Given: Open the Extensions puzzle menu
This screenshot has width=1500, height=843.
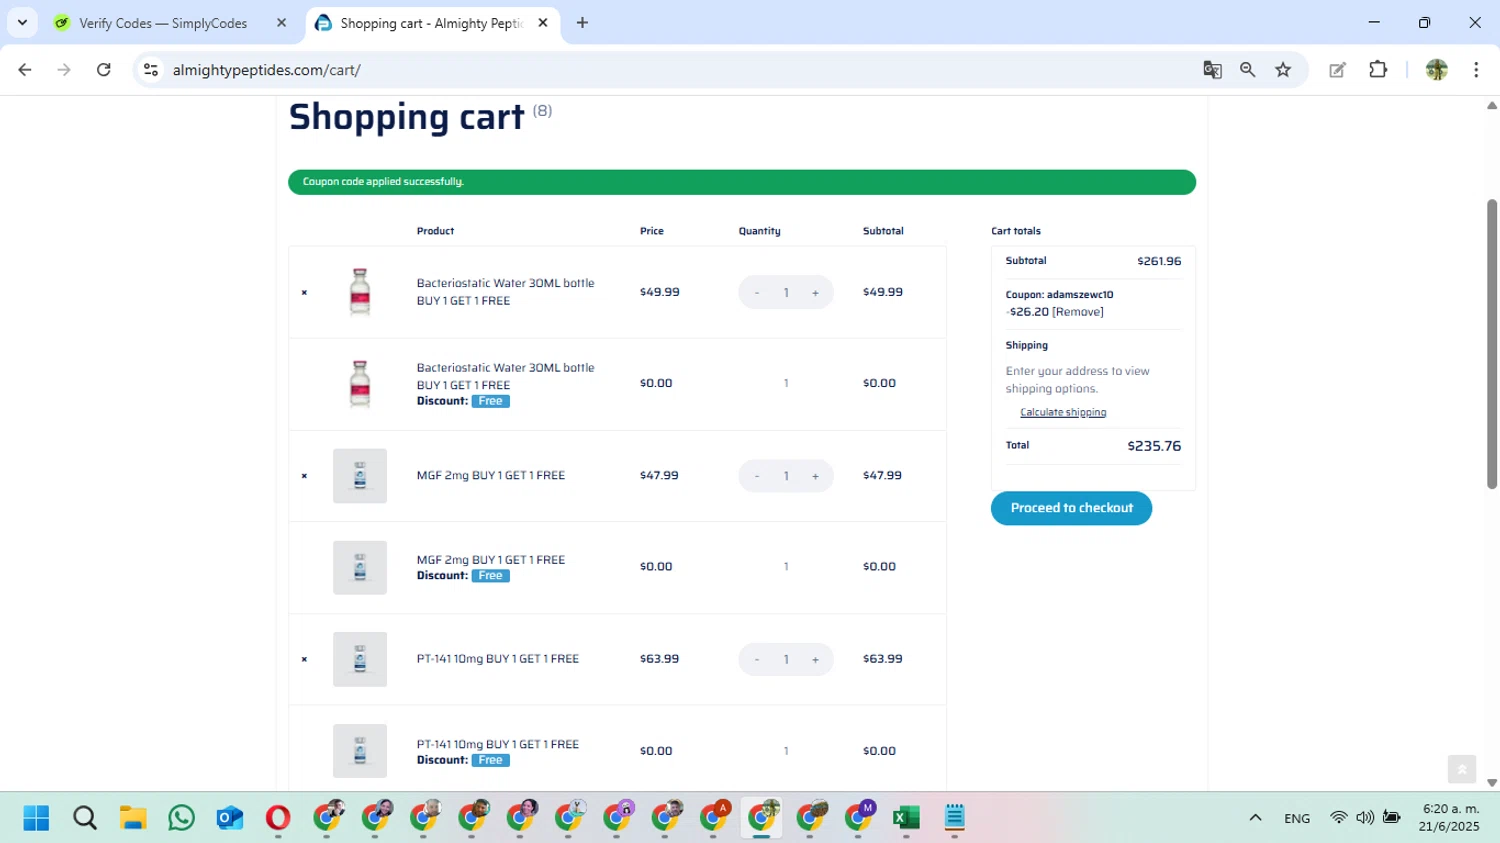Looking at the screenshot, I should [1378, 70].
